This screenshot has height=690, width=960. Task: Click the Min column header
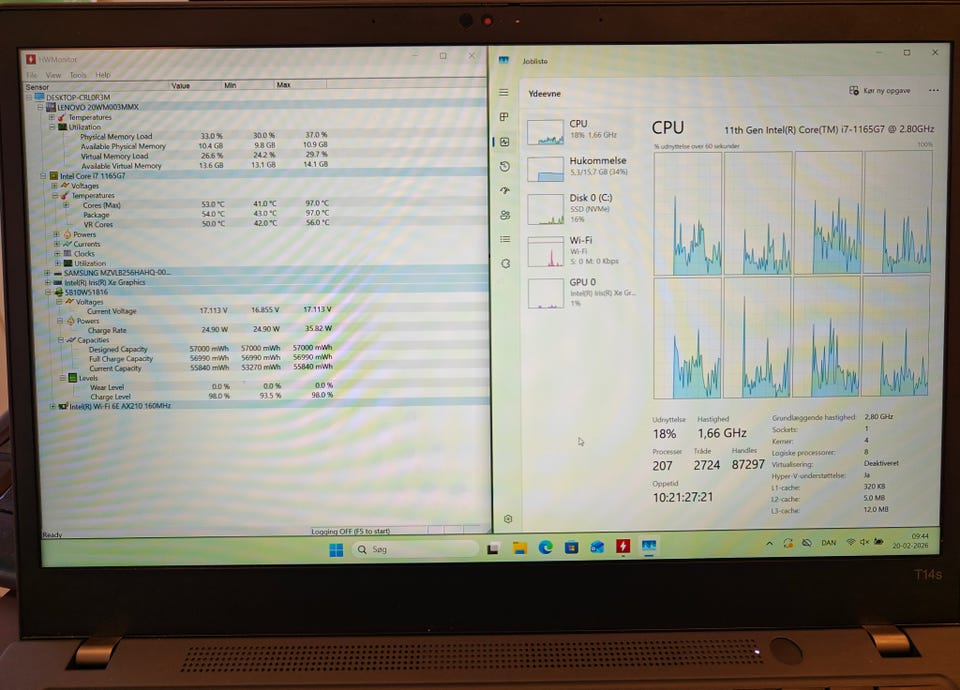[247, 85]
